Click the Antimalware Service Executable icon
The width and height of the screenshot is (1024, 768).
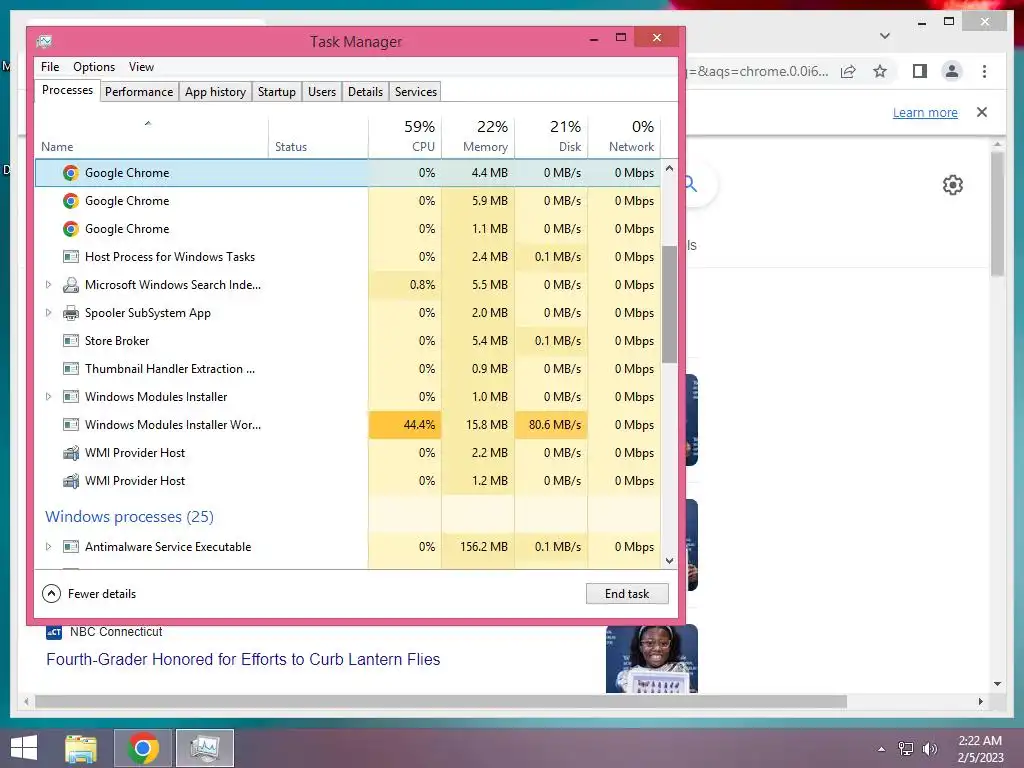(71, 547)
